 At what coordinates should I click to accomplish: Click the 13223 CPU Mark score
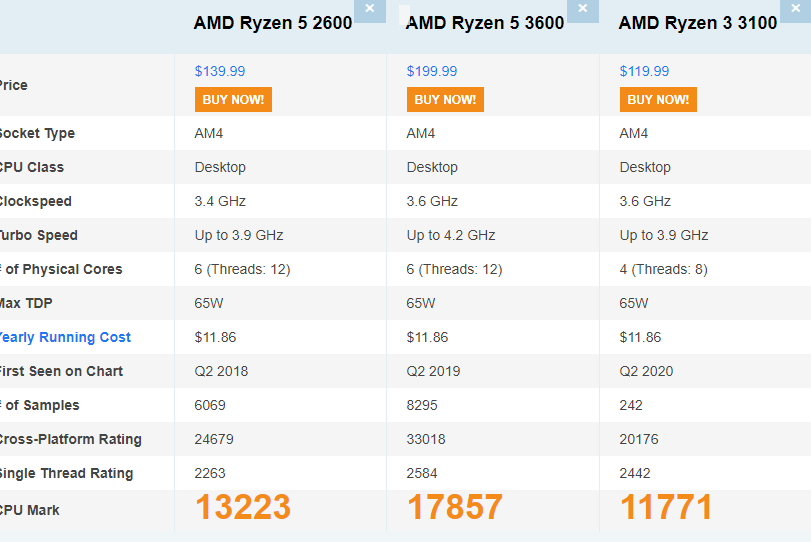243,508
